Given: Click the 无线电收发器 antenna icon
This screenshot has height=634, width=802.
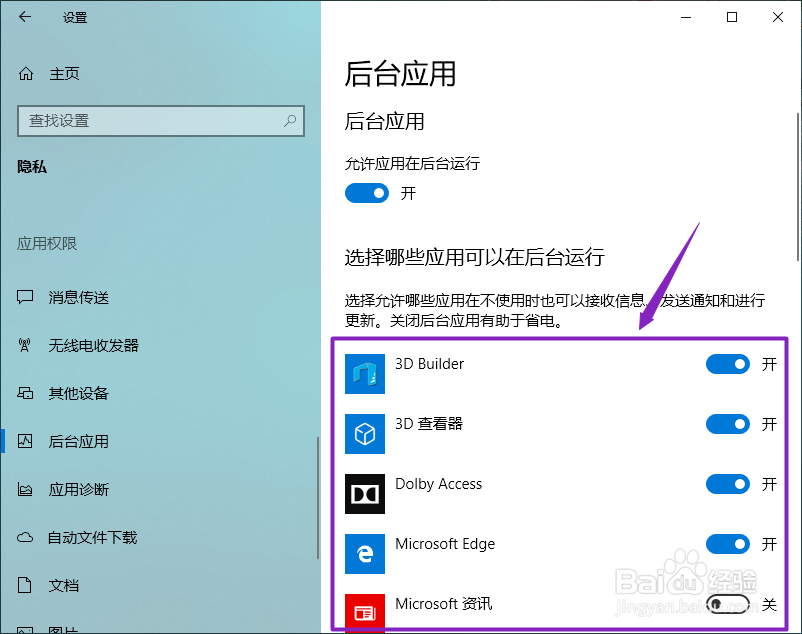Looking at the screenshot, I should pos(25,345).
